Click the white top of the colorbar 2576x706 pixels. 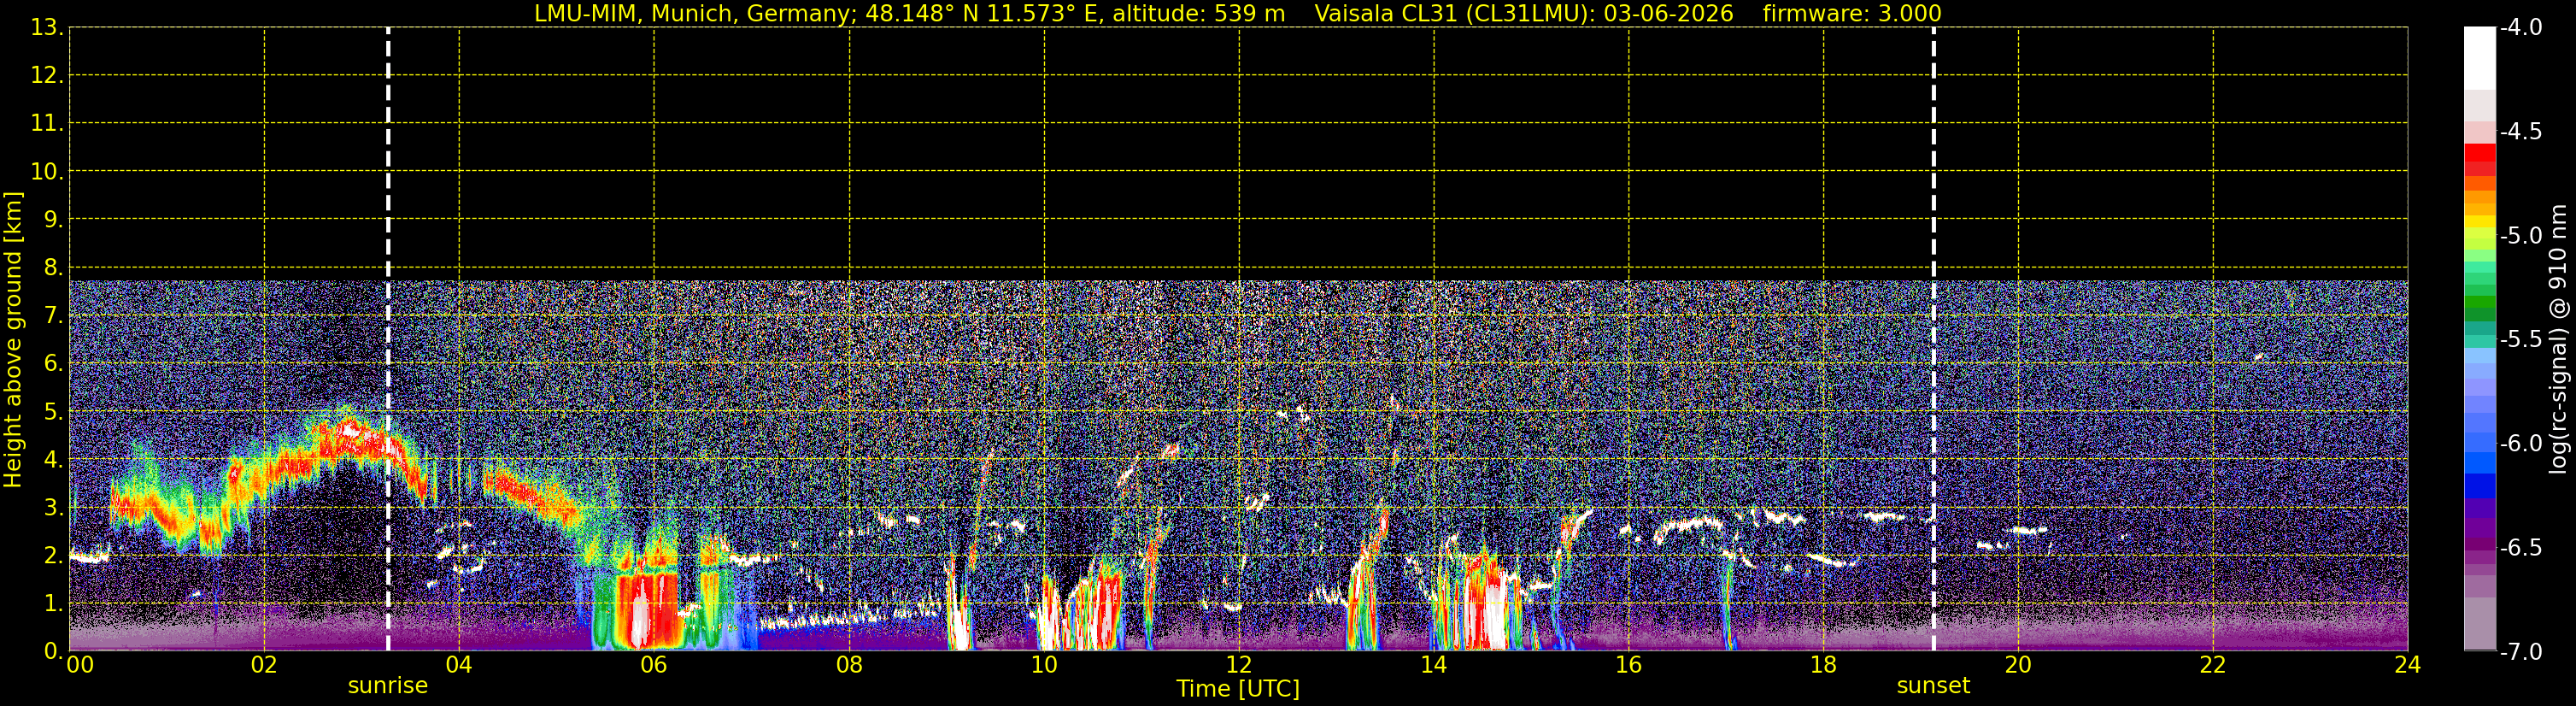[x=2479, y=58]
